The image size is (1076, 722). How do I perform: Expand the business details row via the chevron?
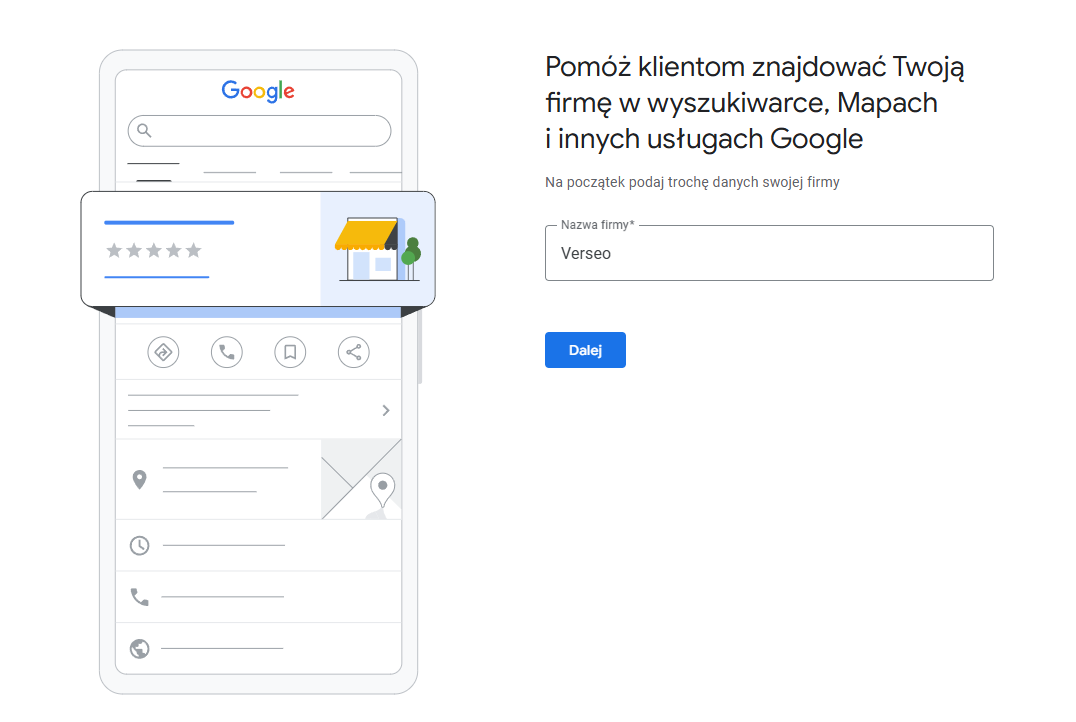(x=385, y=409)
